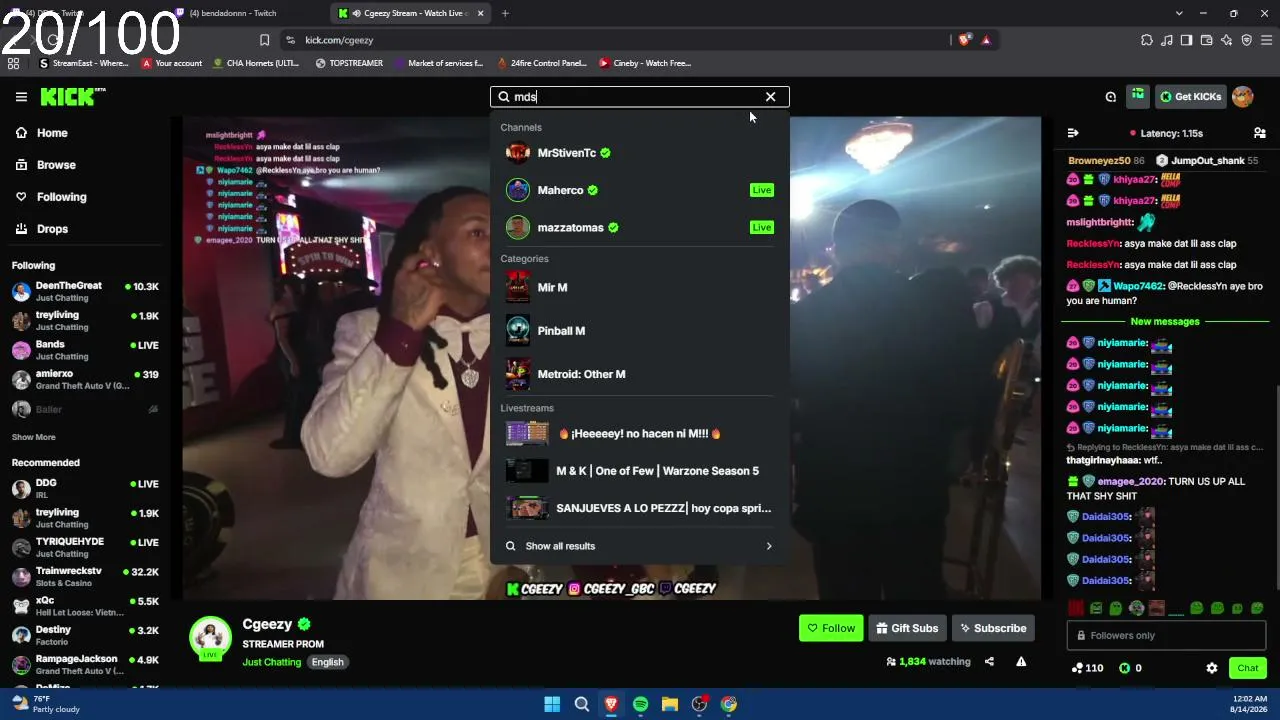Open the Brave Rewards triangle icon
Image resolution: width=1280 pixels, height=720 pixels.
pos(986,40)
